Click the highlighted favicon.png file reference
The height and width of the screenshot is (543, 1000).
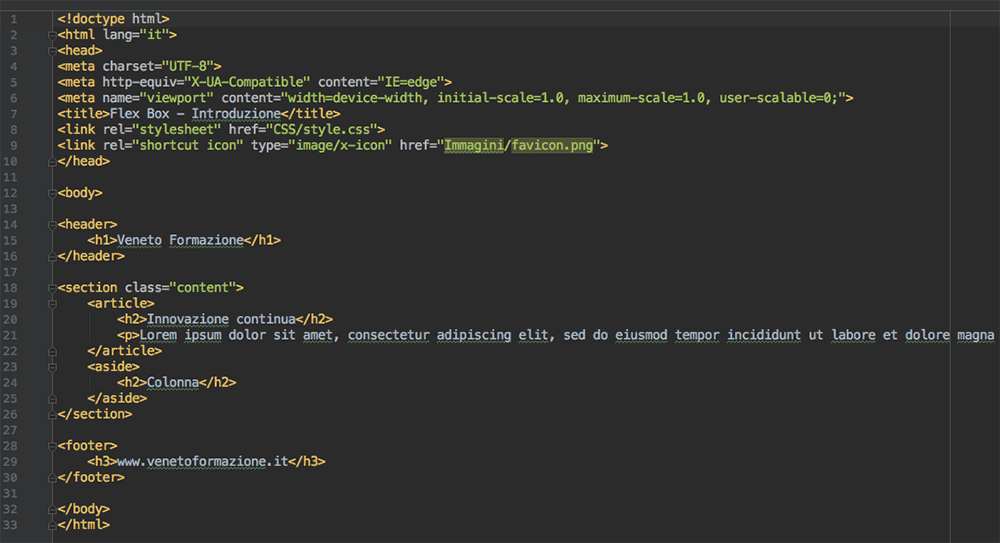(552, 145)
